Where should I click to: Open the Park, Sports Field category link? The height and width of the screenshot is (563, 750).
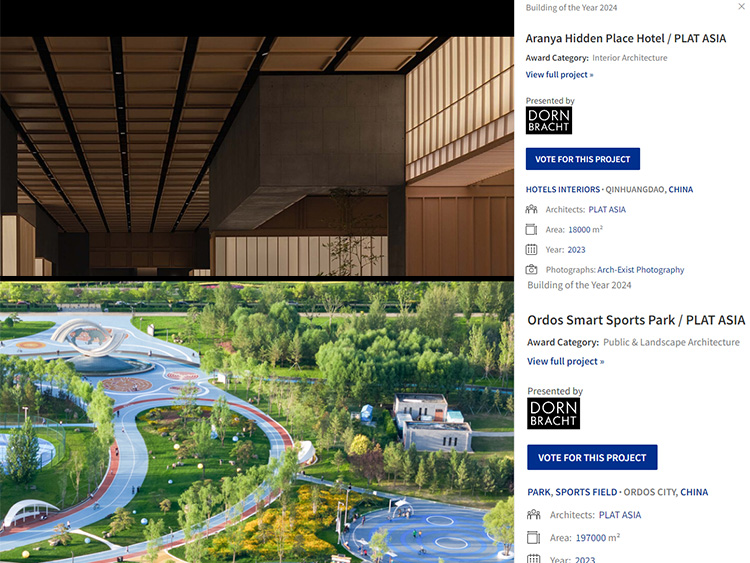(x=572, y=492)
